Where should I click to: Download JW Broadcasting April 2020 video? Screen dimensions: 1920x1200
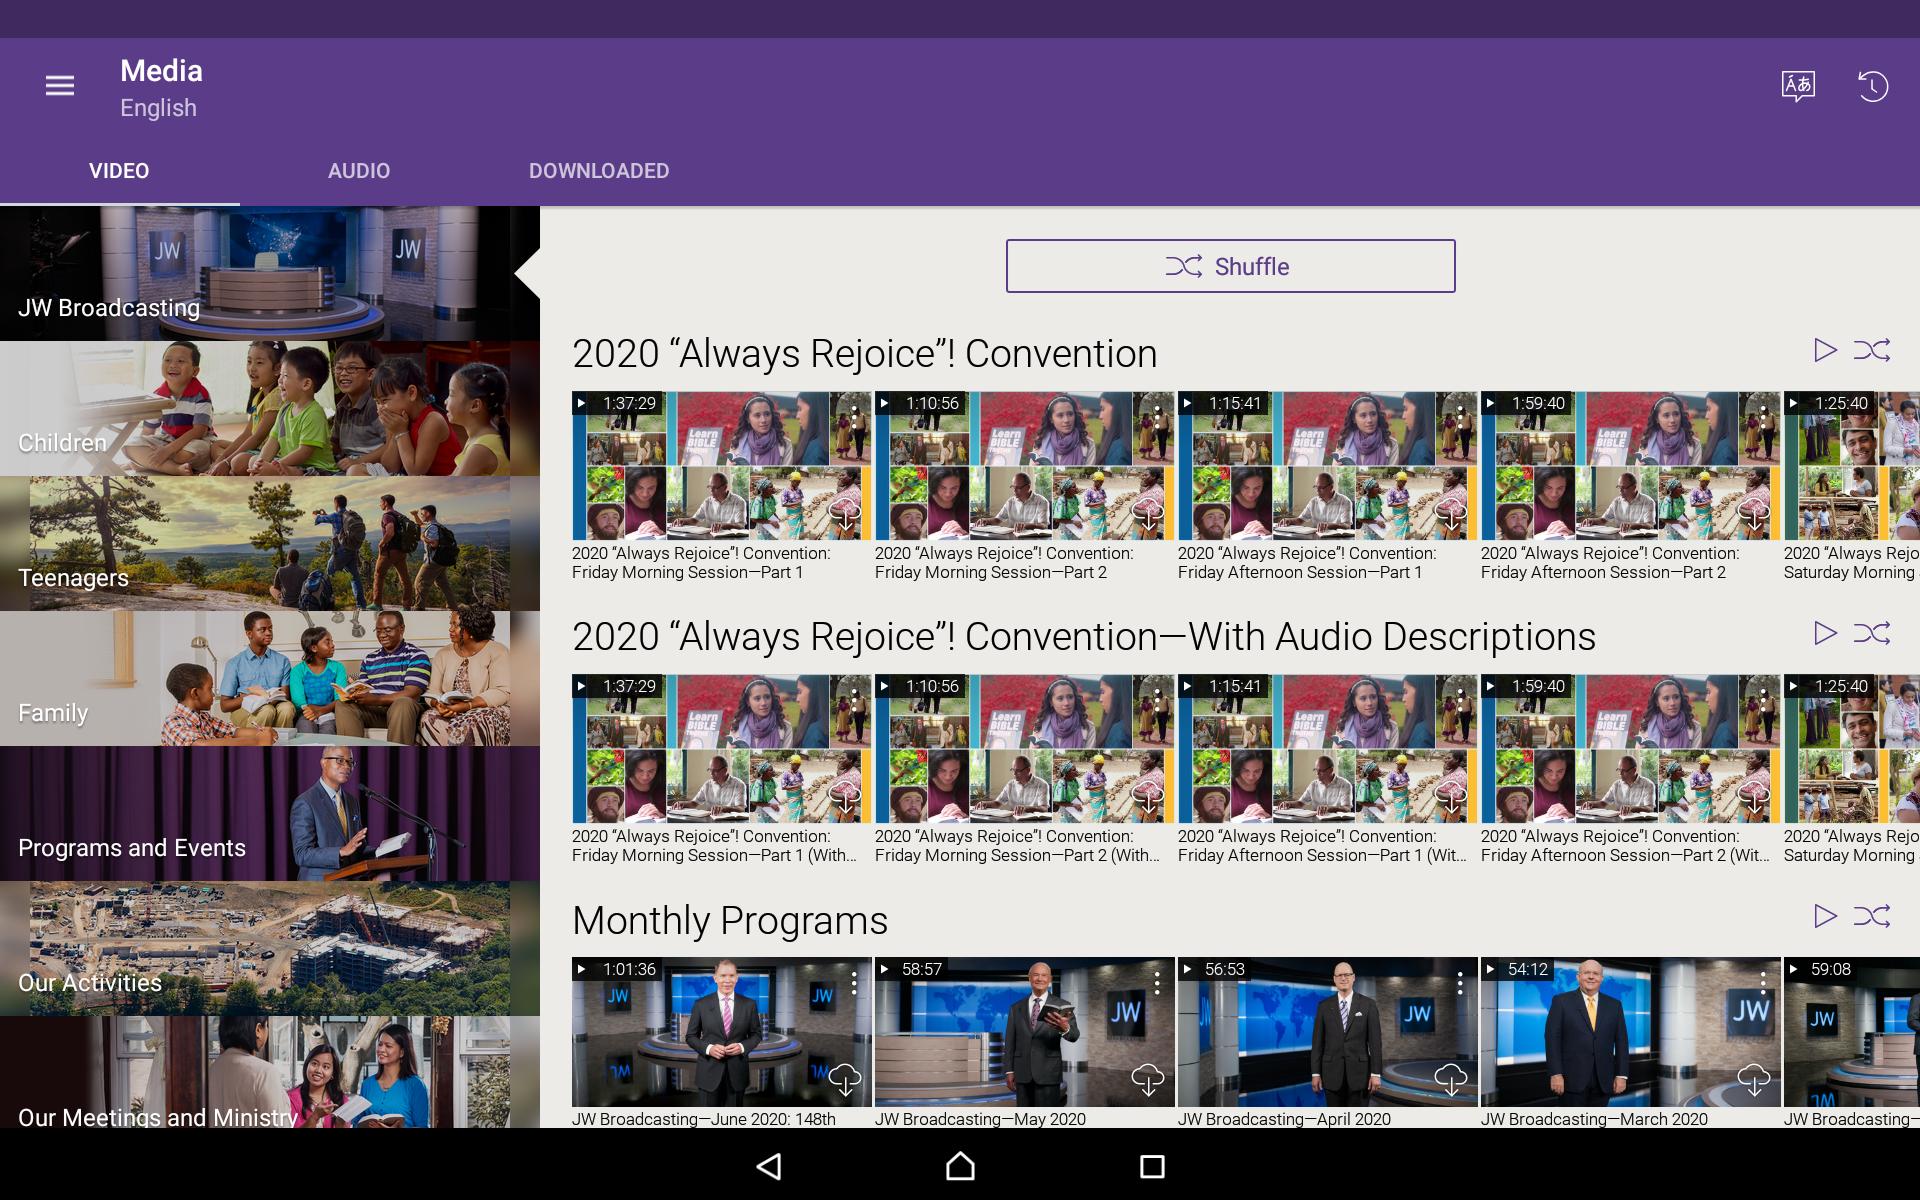[x=1451, y=1080]
